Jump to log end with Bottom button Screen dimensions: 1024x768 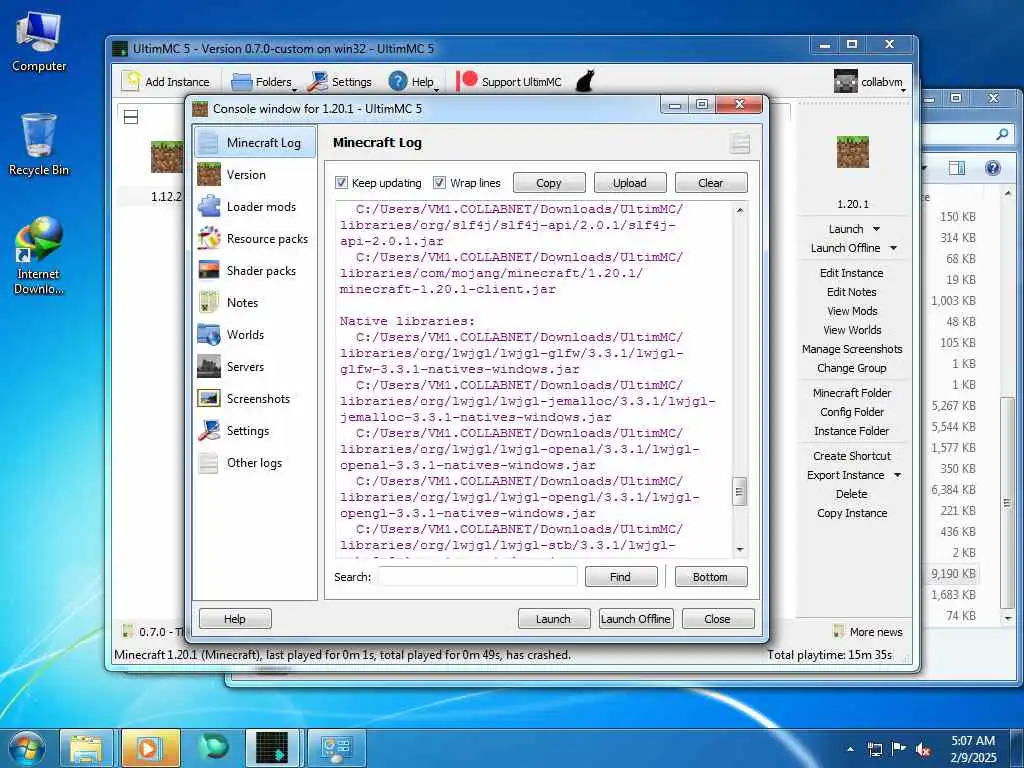click(x=711, y=577)
